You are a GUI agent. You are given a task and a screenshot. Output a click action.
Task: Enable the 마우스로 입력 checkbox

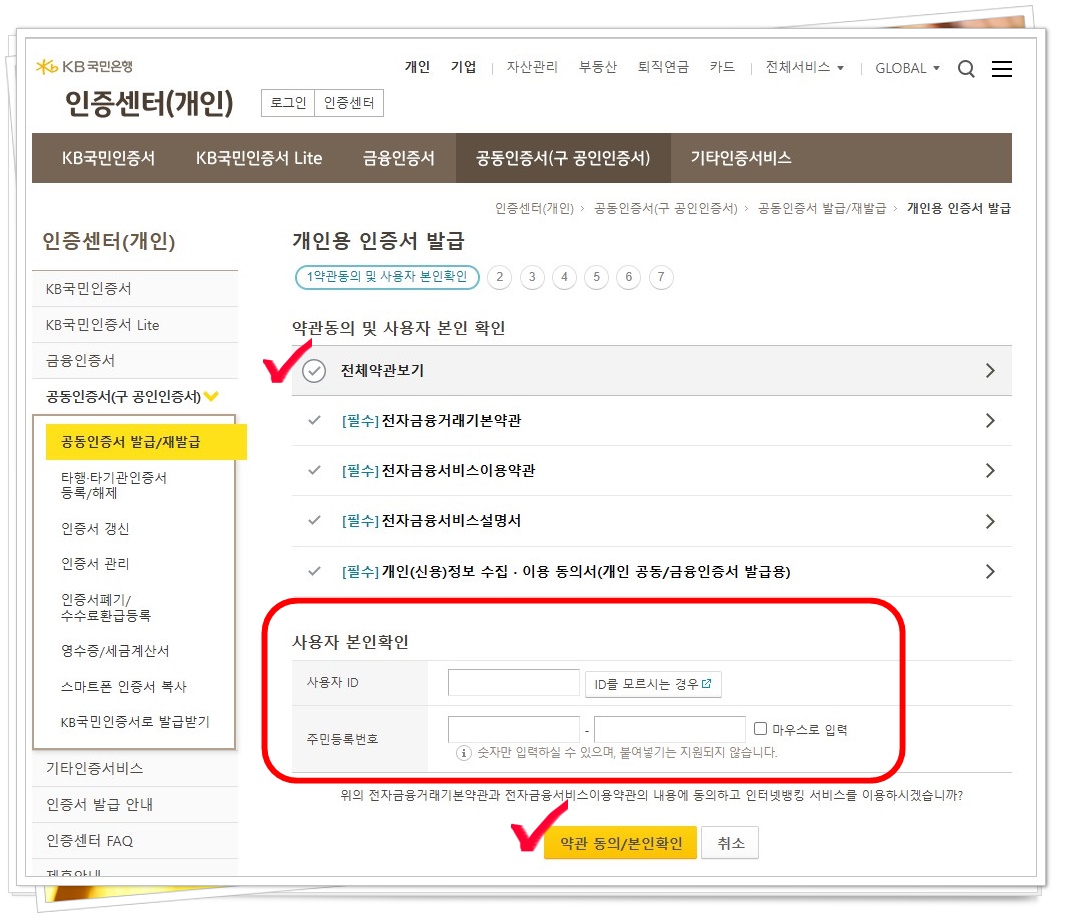760,728
